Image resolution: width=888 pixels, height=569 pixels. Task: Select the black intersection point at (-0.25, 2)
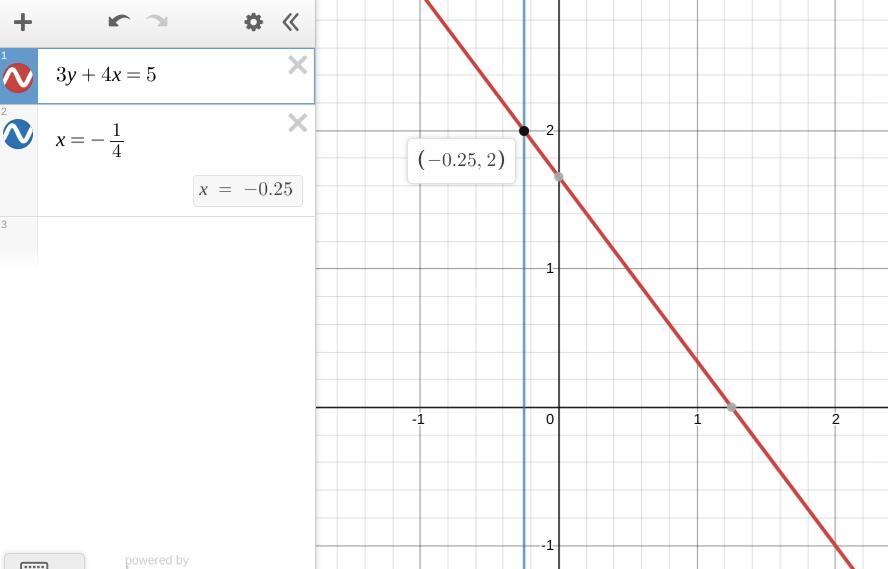point(524,131)
